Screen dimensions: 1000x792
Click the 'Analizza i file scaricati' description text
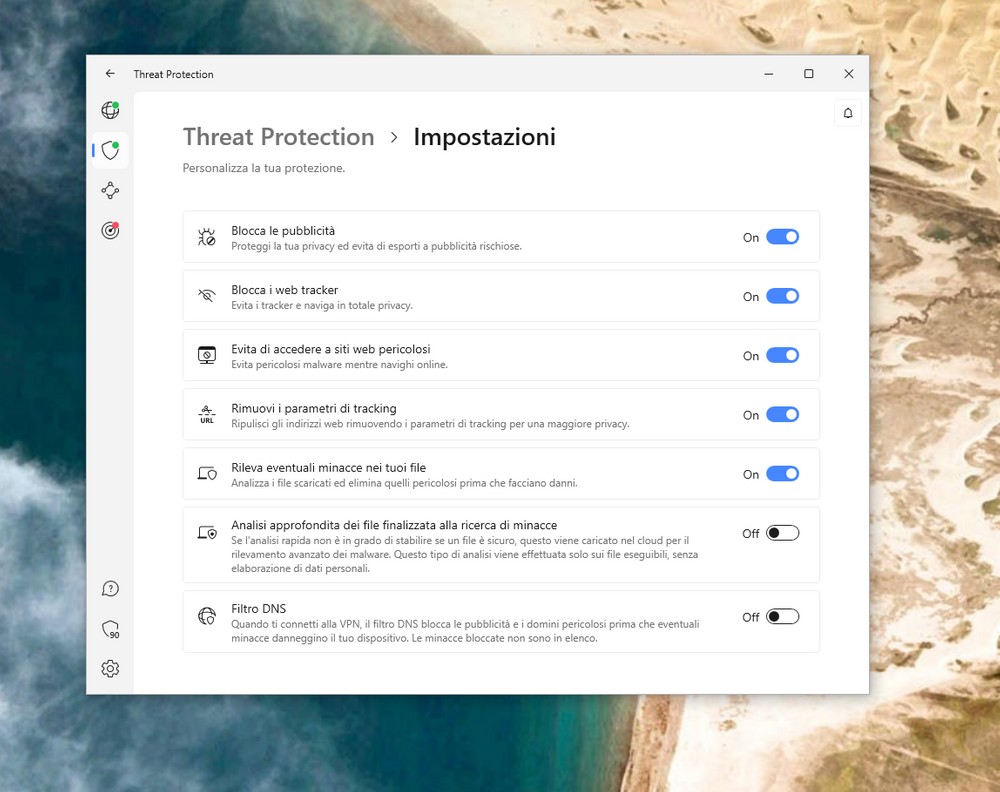404,483
